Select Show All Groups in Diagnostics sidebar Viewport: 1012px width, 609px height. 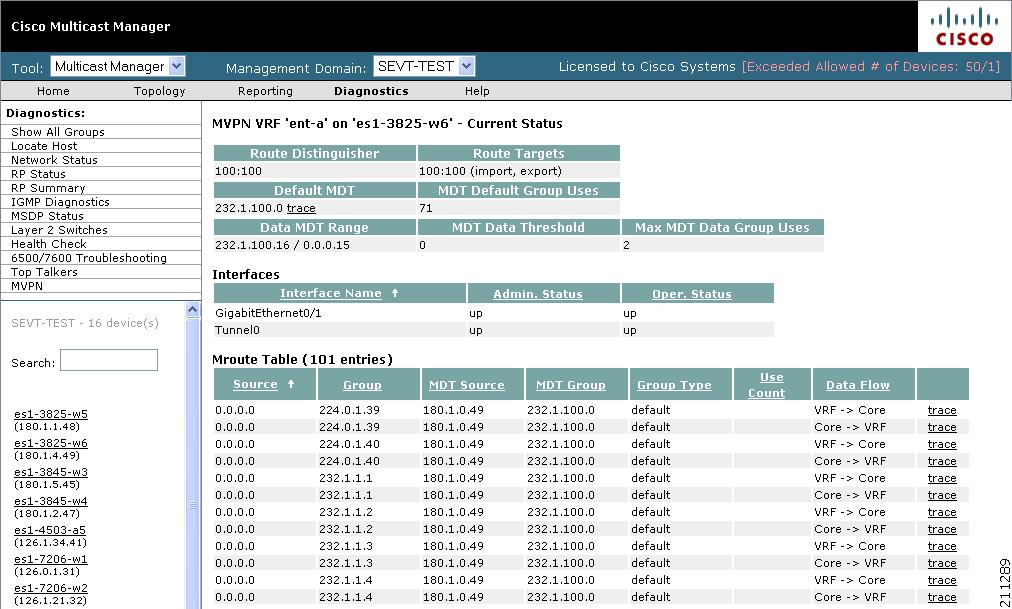tap(58, 131)
